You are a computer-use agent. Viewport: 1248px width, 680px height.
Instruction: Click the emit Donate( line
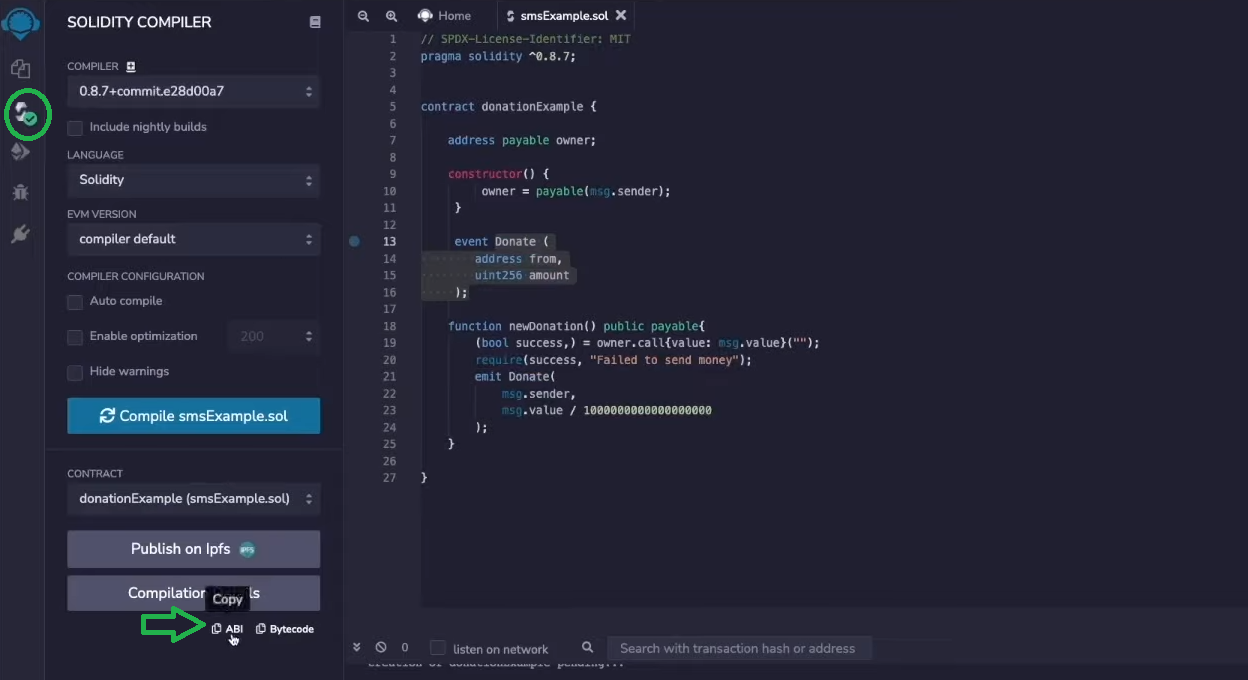coord(514,377)
